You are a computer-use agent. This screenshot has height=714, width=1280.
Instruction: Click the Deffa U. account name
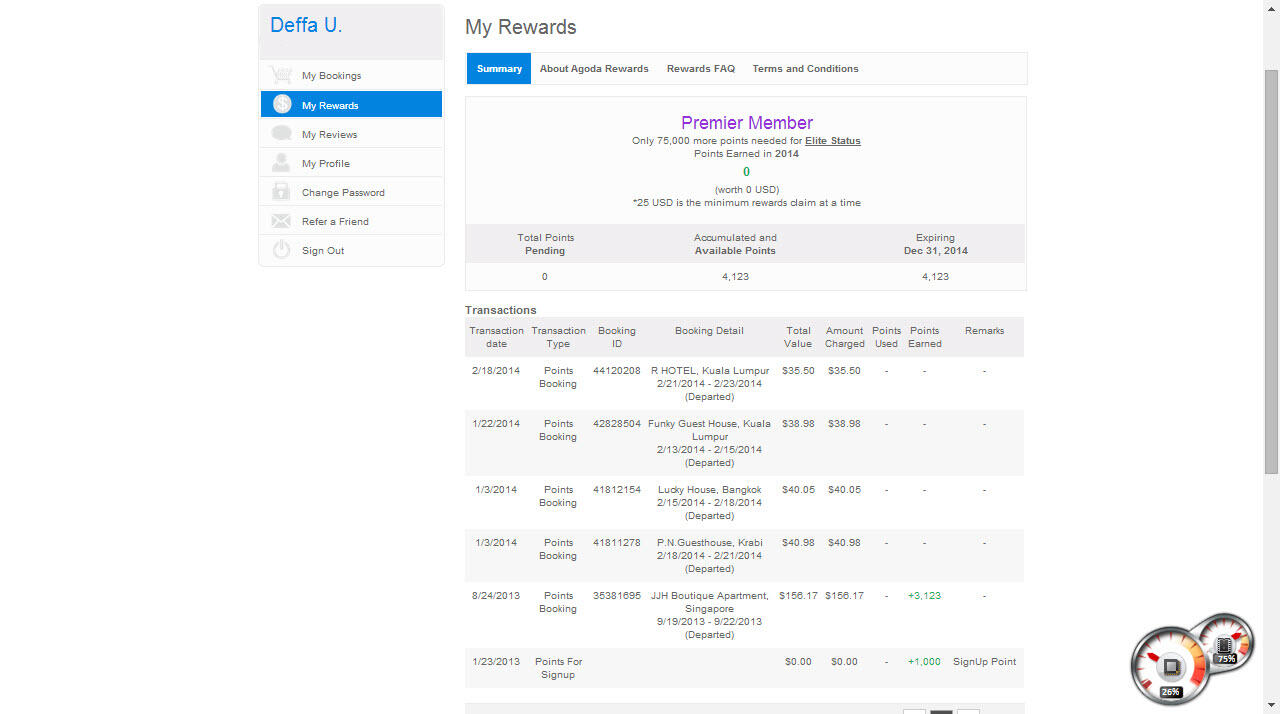coord(306,26)
